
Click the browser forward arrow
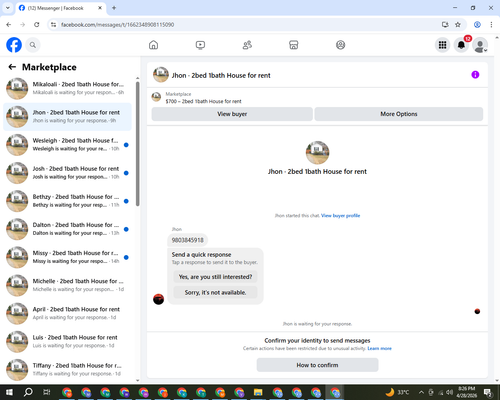pyautogui.click(x=23, y=25)
